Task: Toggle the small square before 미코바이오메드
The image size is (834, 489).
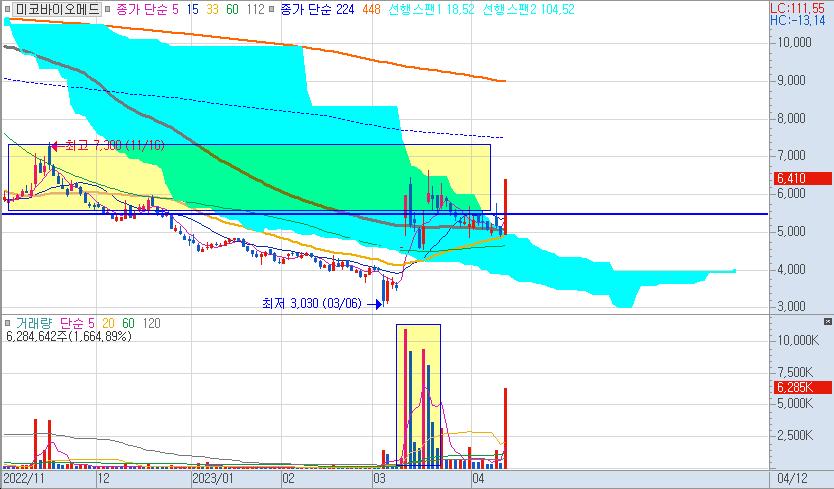Action: (7, 9)
